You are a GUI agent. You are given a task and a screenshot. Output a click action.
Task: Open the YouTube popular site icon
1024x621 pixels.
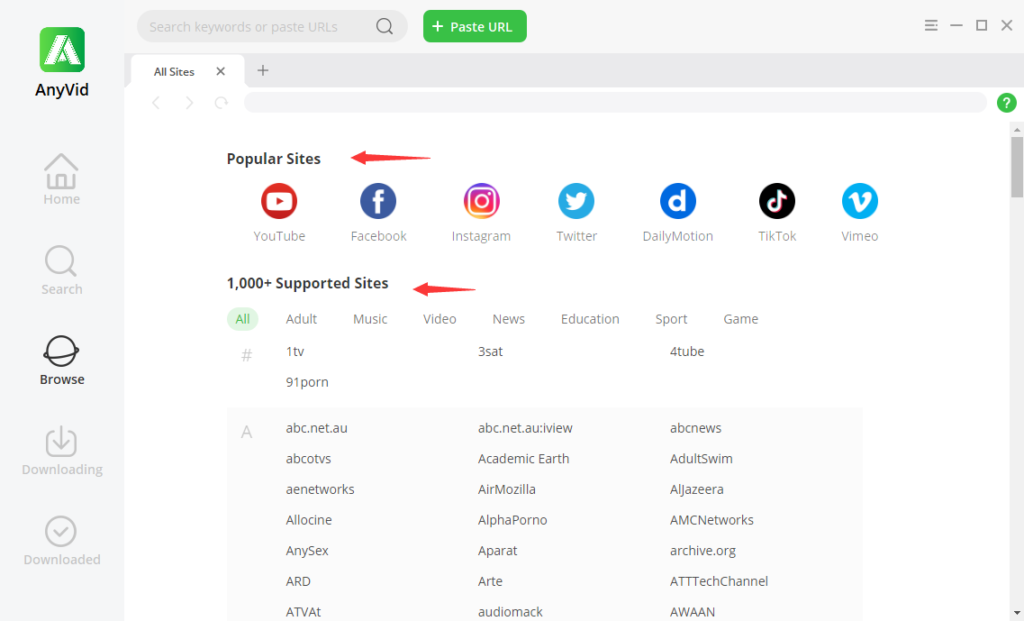(x=279, y=201)
